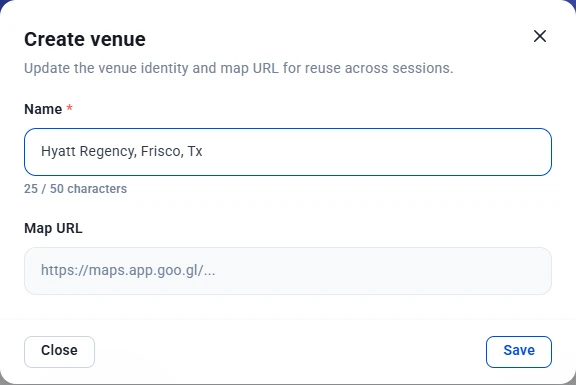Focus the Map URL input field

tap(288, 271)
